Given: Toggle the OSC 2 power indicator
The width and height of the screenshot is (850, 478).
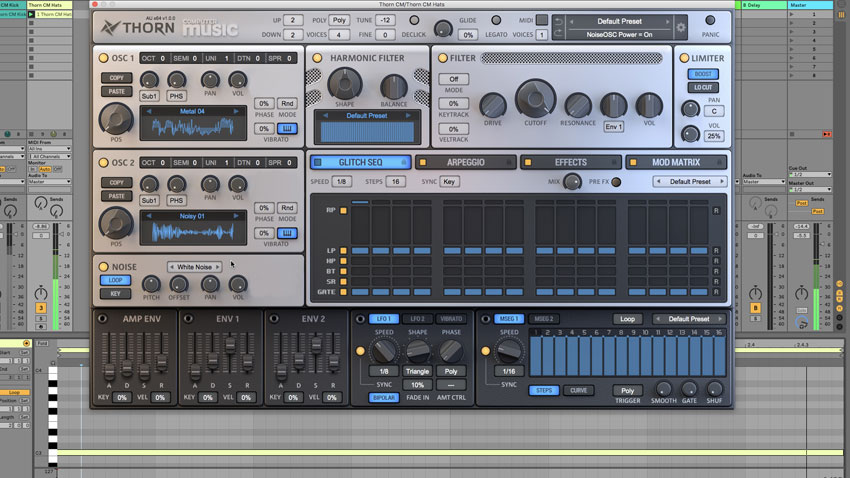Looking at the screenshot, I should [103, 161].
